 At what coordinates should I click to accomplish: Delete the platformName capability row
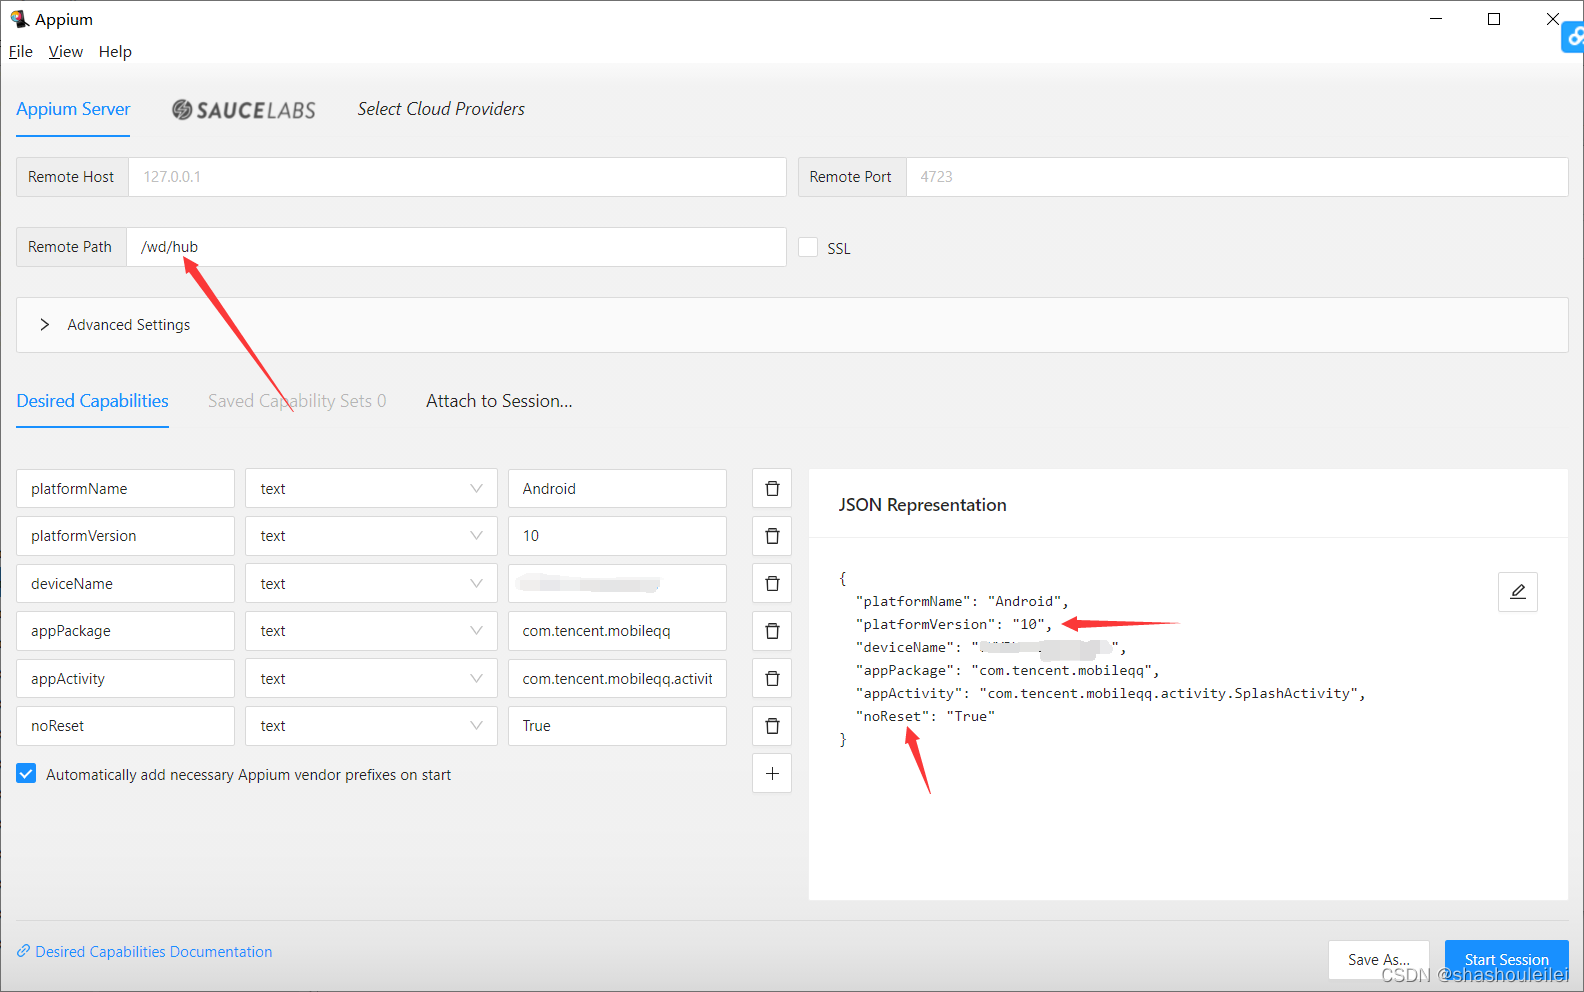(x=772, y=489)
